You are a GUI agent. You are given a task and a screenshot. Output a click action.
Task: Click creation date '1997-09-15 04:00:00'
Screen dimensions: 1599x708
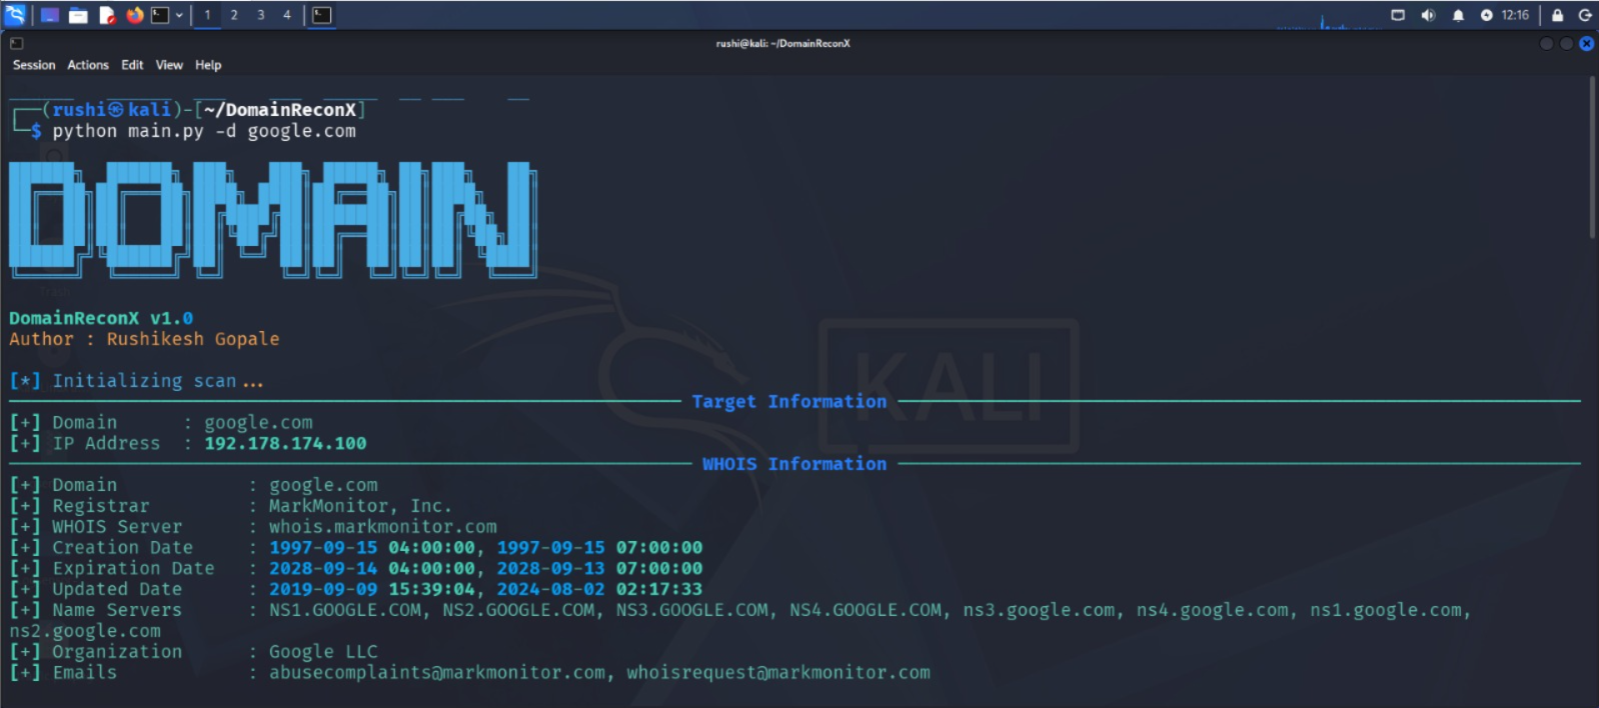pos(372,548)
